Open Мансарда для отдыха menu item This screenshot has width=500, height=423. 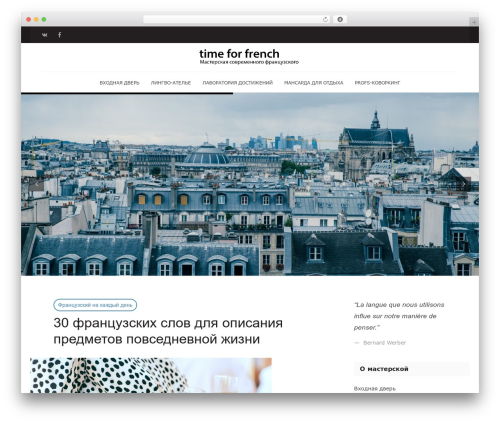click(x=313, y=83)
